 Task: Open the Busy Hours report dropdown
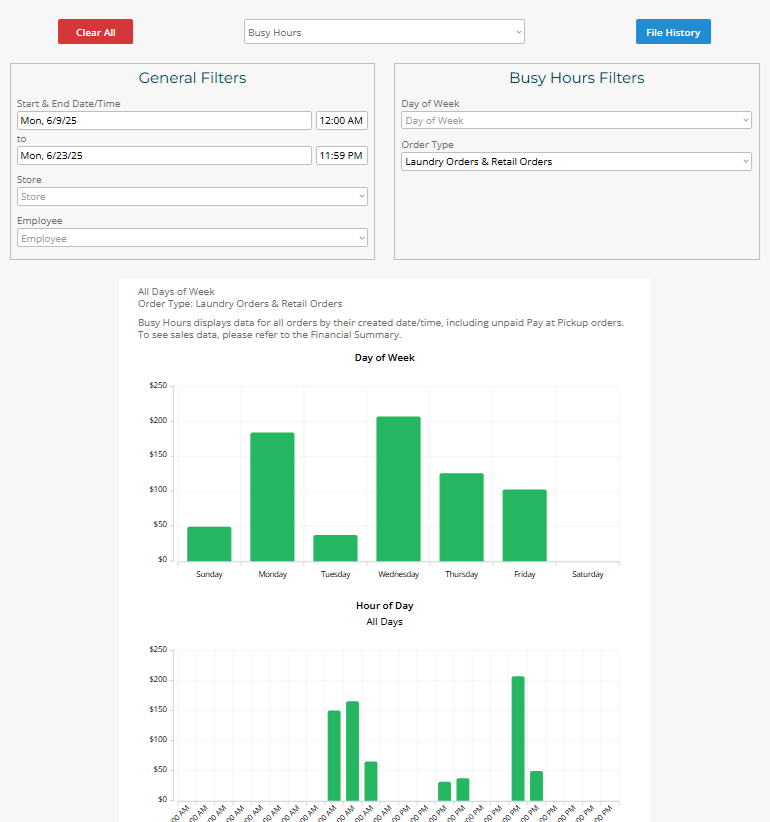coord(384,31)
